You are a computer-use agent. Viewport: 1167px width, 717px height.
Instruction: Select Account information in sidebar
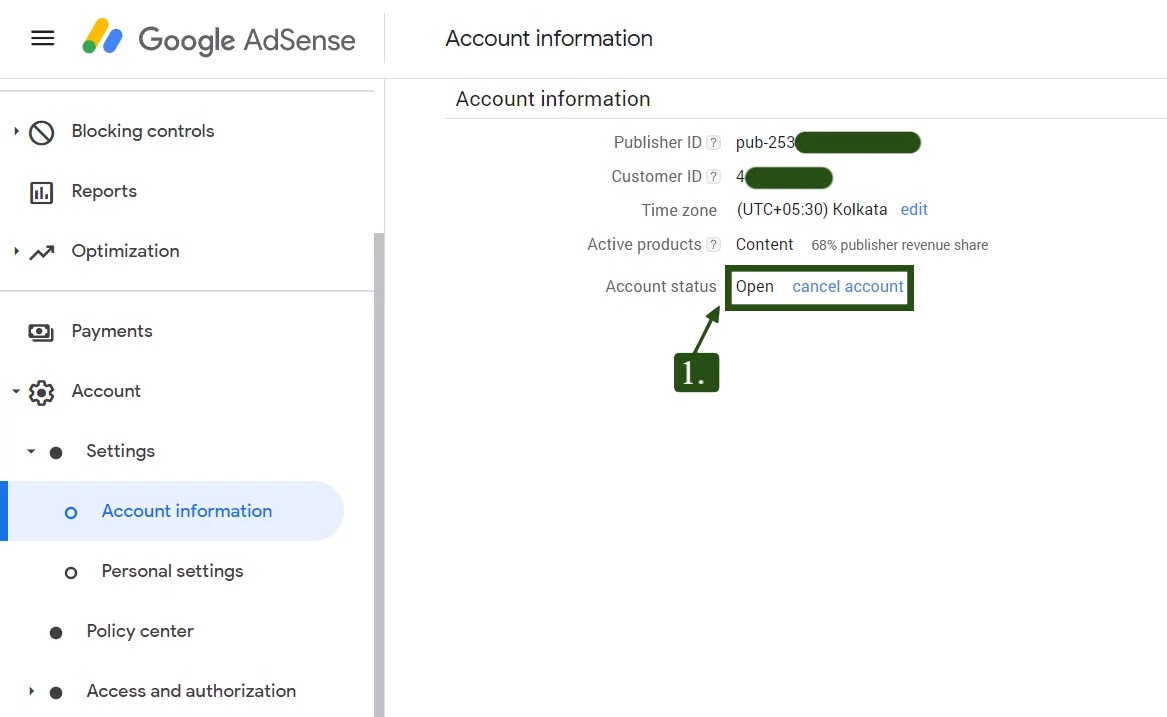[x=186, y=511]
